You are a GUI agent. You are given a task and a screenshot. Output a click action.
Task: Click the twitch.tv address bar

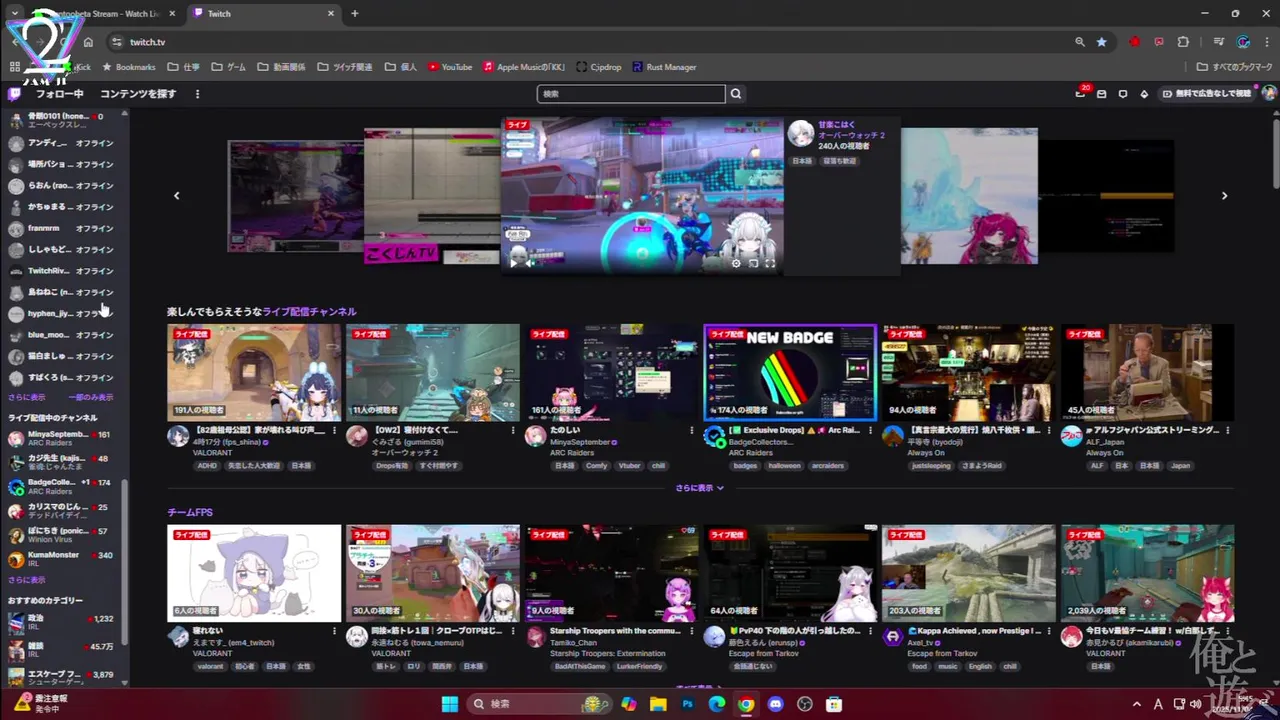(x=590, y=42)
